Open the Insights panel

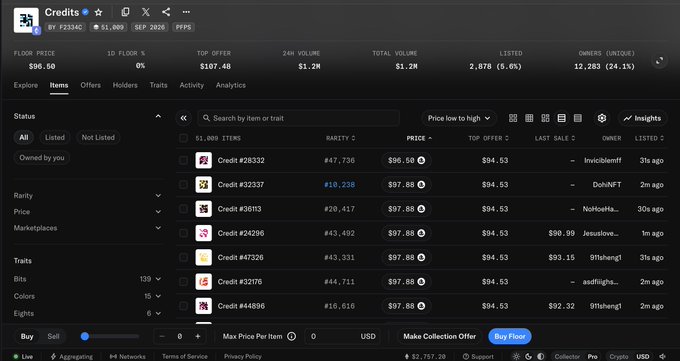pos(642,118)
